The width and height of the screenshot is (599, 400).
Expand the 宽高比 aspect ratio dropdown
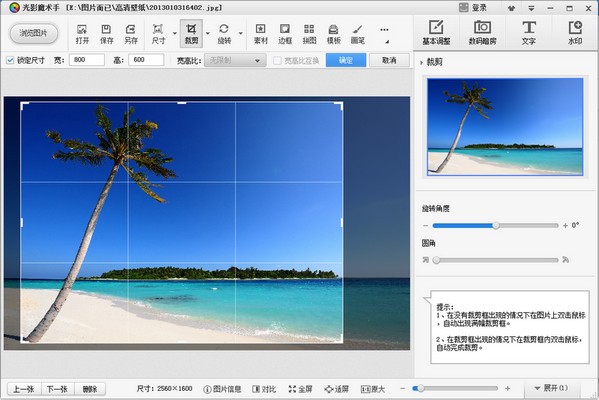(x=235, y=60)
